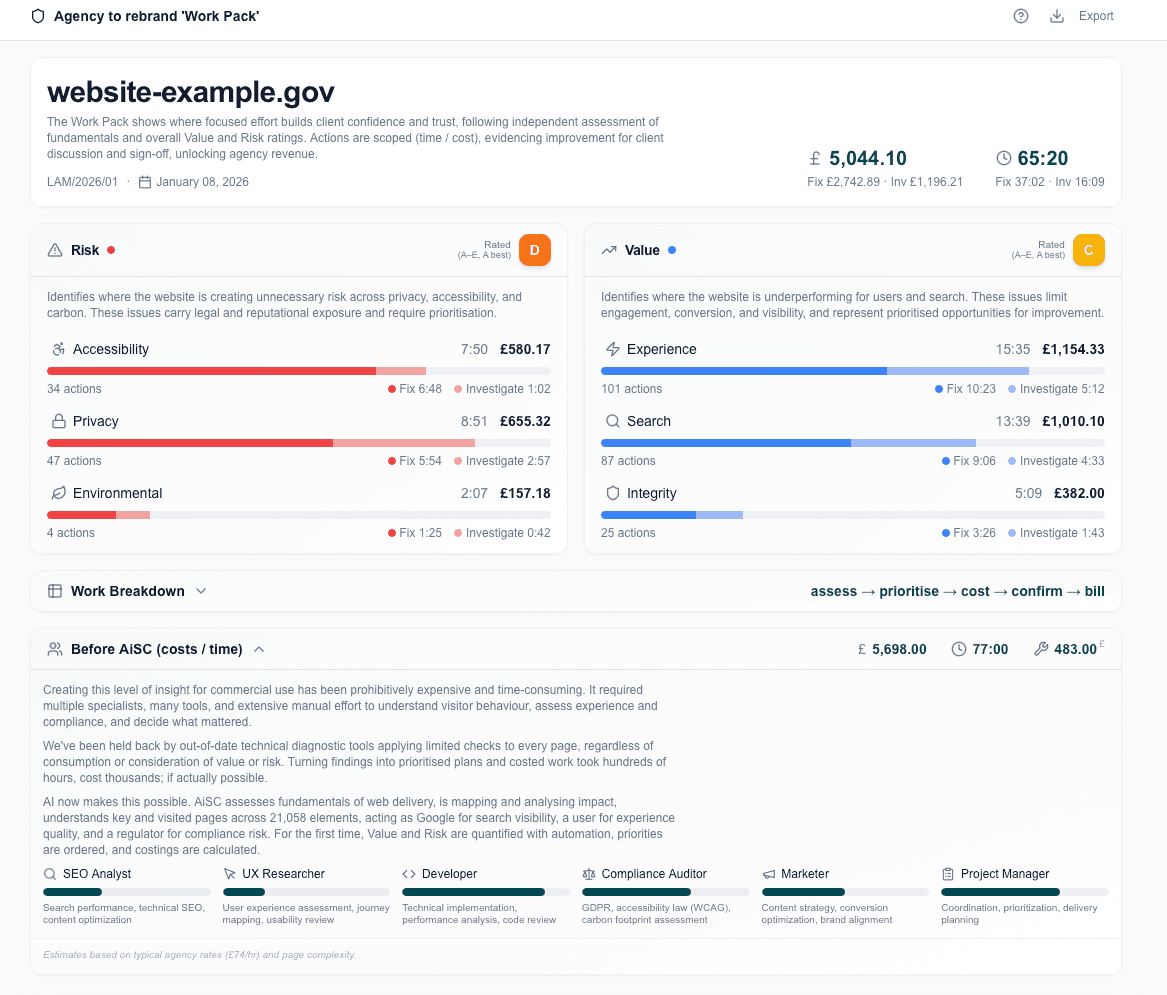Screen dimensions: 1167x995
Task: Click the Developer role progress bar
Action: click(x=473, y=892)
